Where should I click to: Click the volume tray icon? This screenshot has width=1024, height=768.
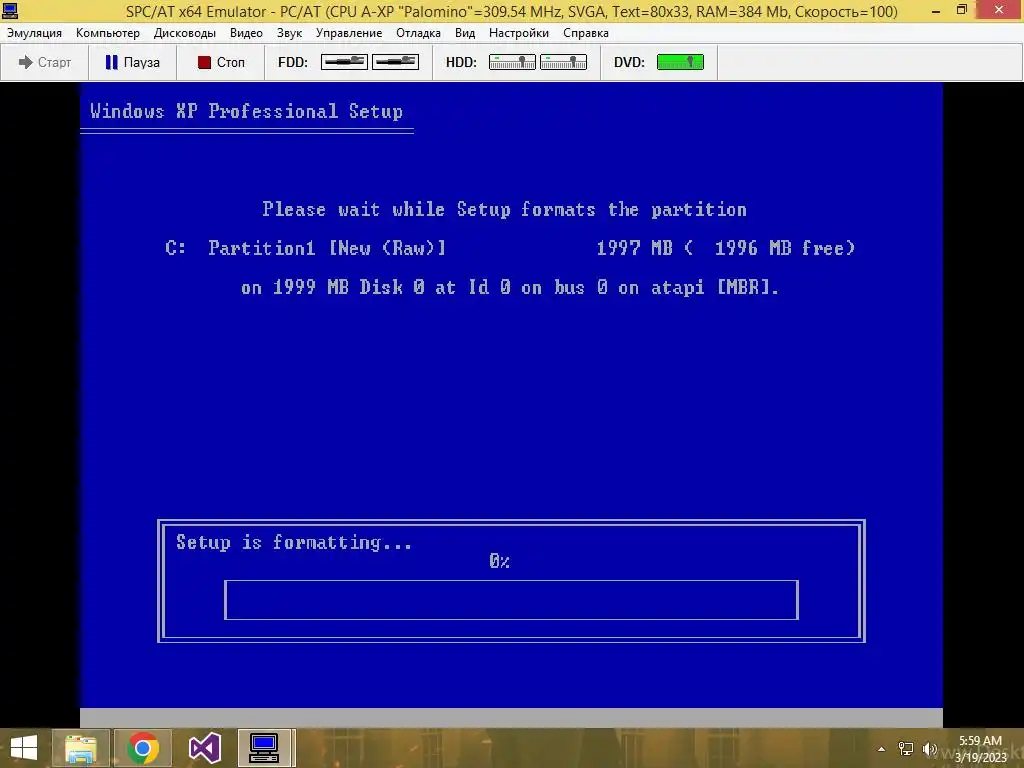tap(930, 749)
